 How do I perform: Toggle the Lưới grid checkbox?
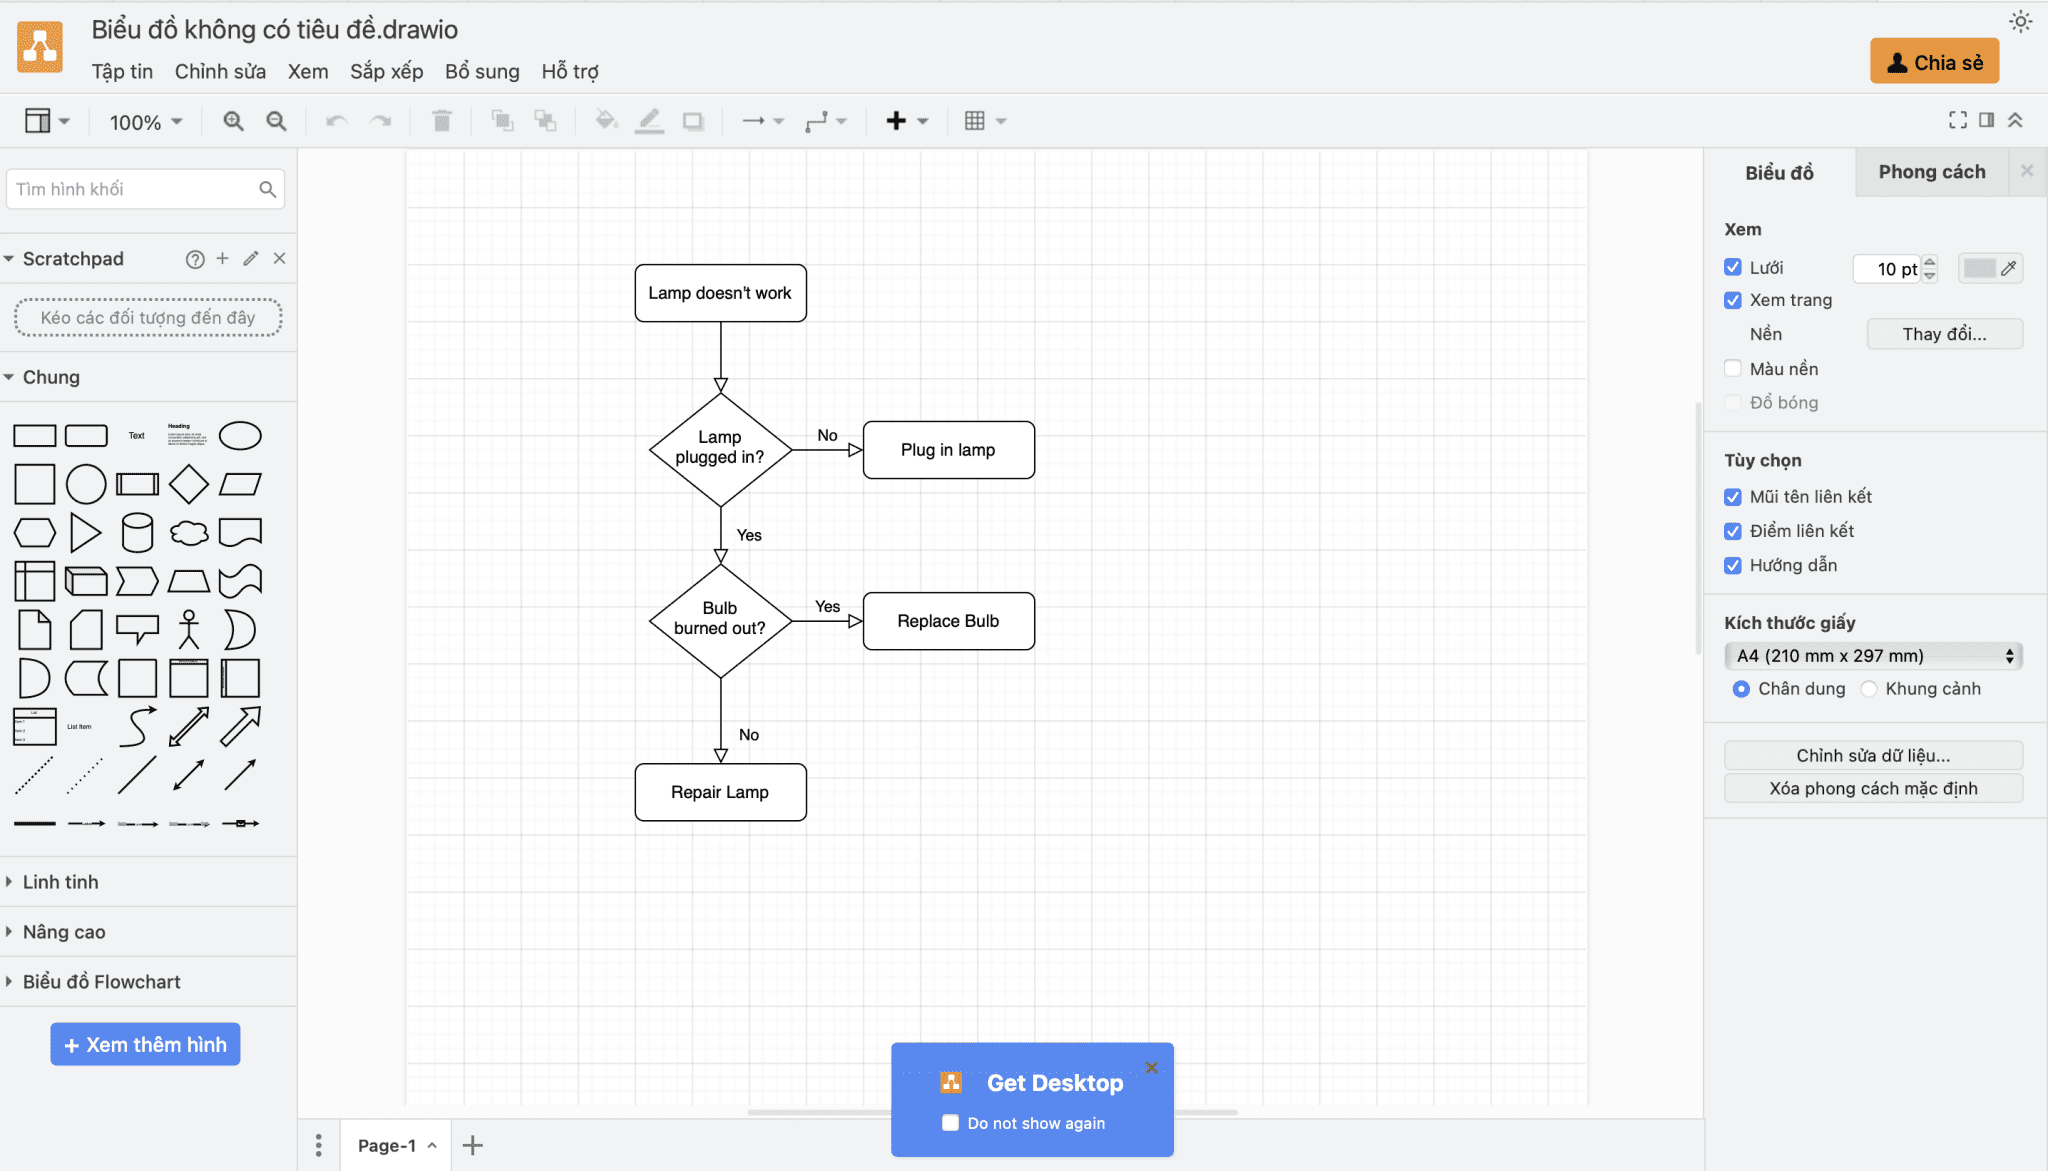pos(1733,267)
